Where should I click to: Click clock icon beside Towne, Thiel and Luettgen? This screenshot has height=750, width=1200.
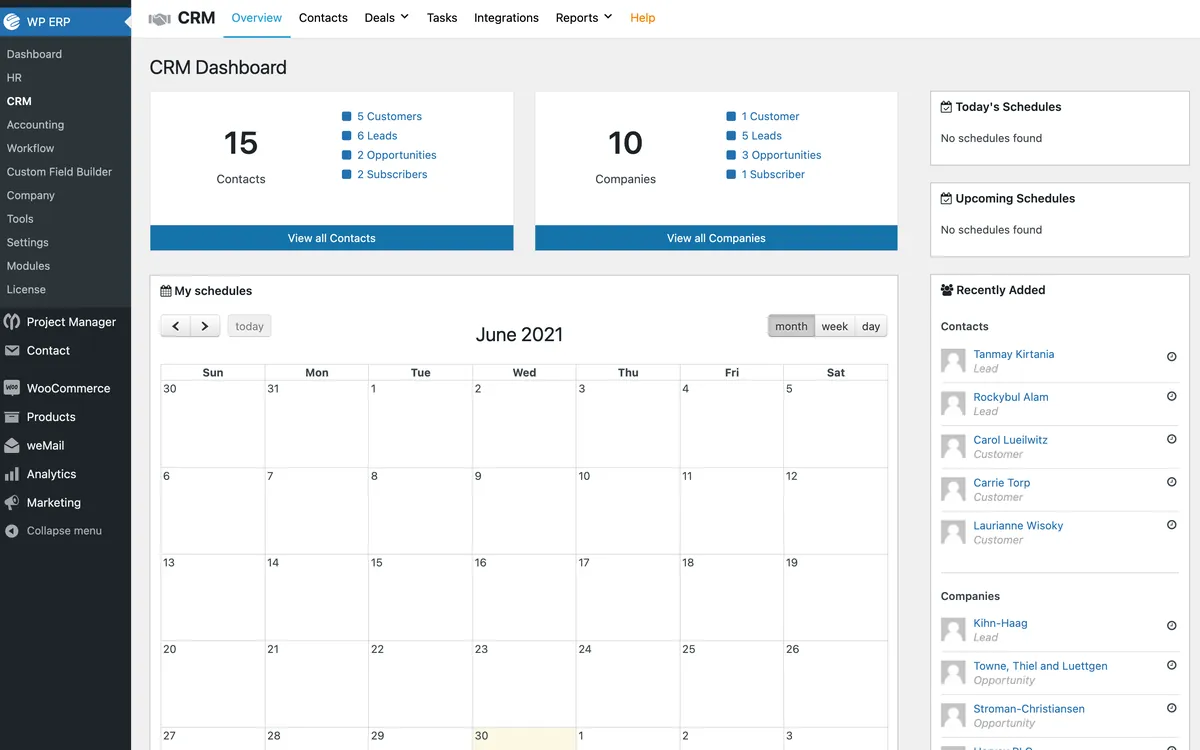coord(1172,666)
